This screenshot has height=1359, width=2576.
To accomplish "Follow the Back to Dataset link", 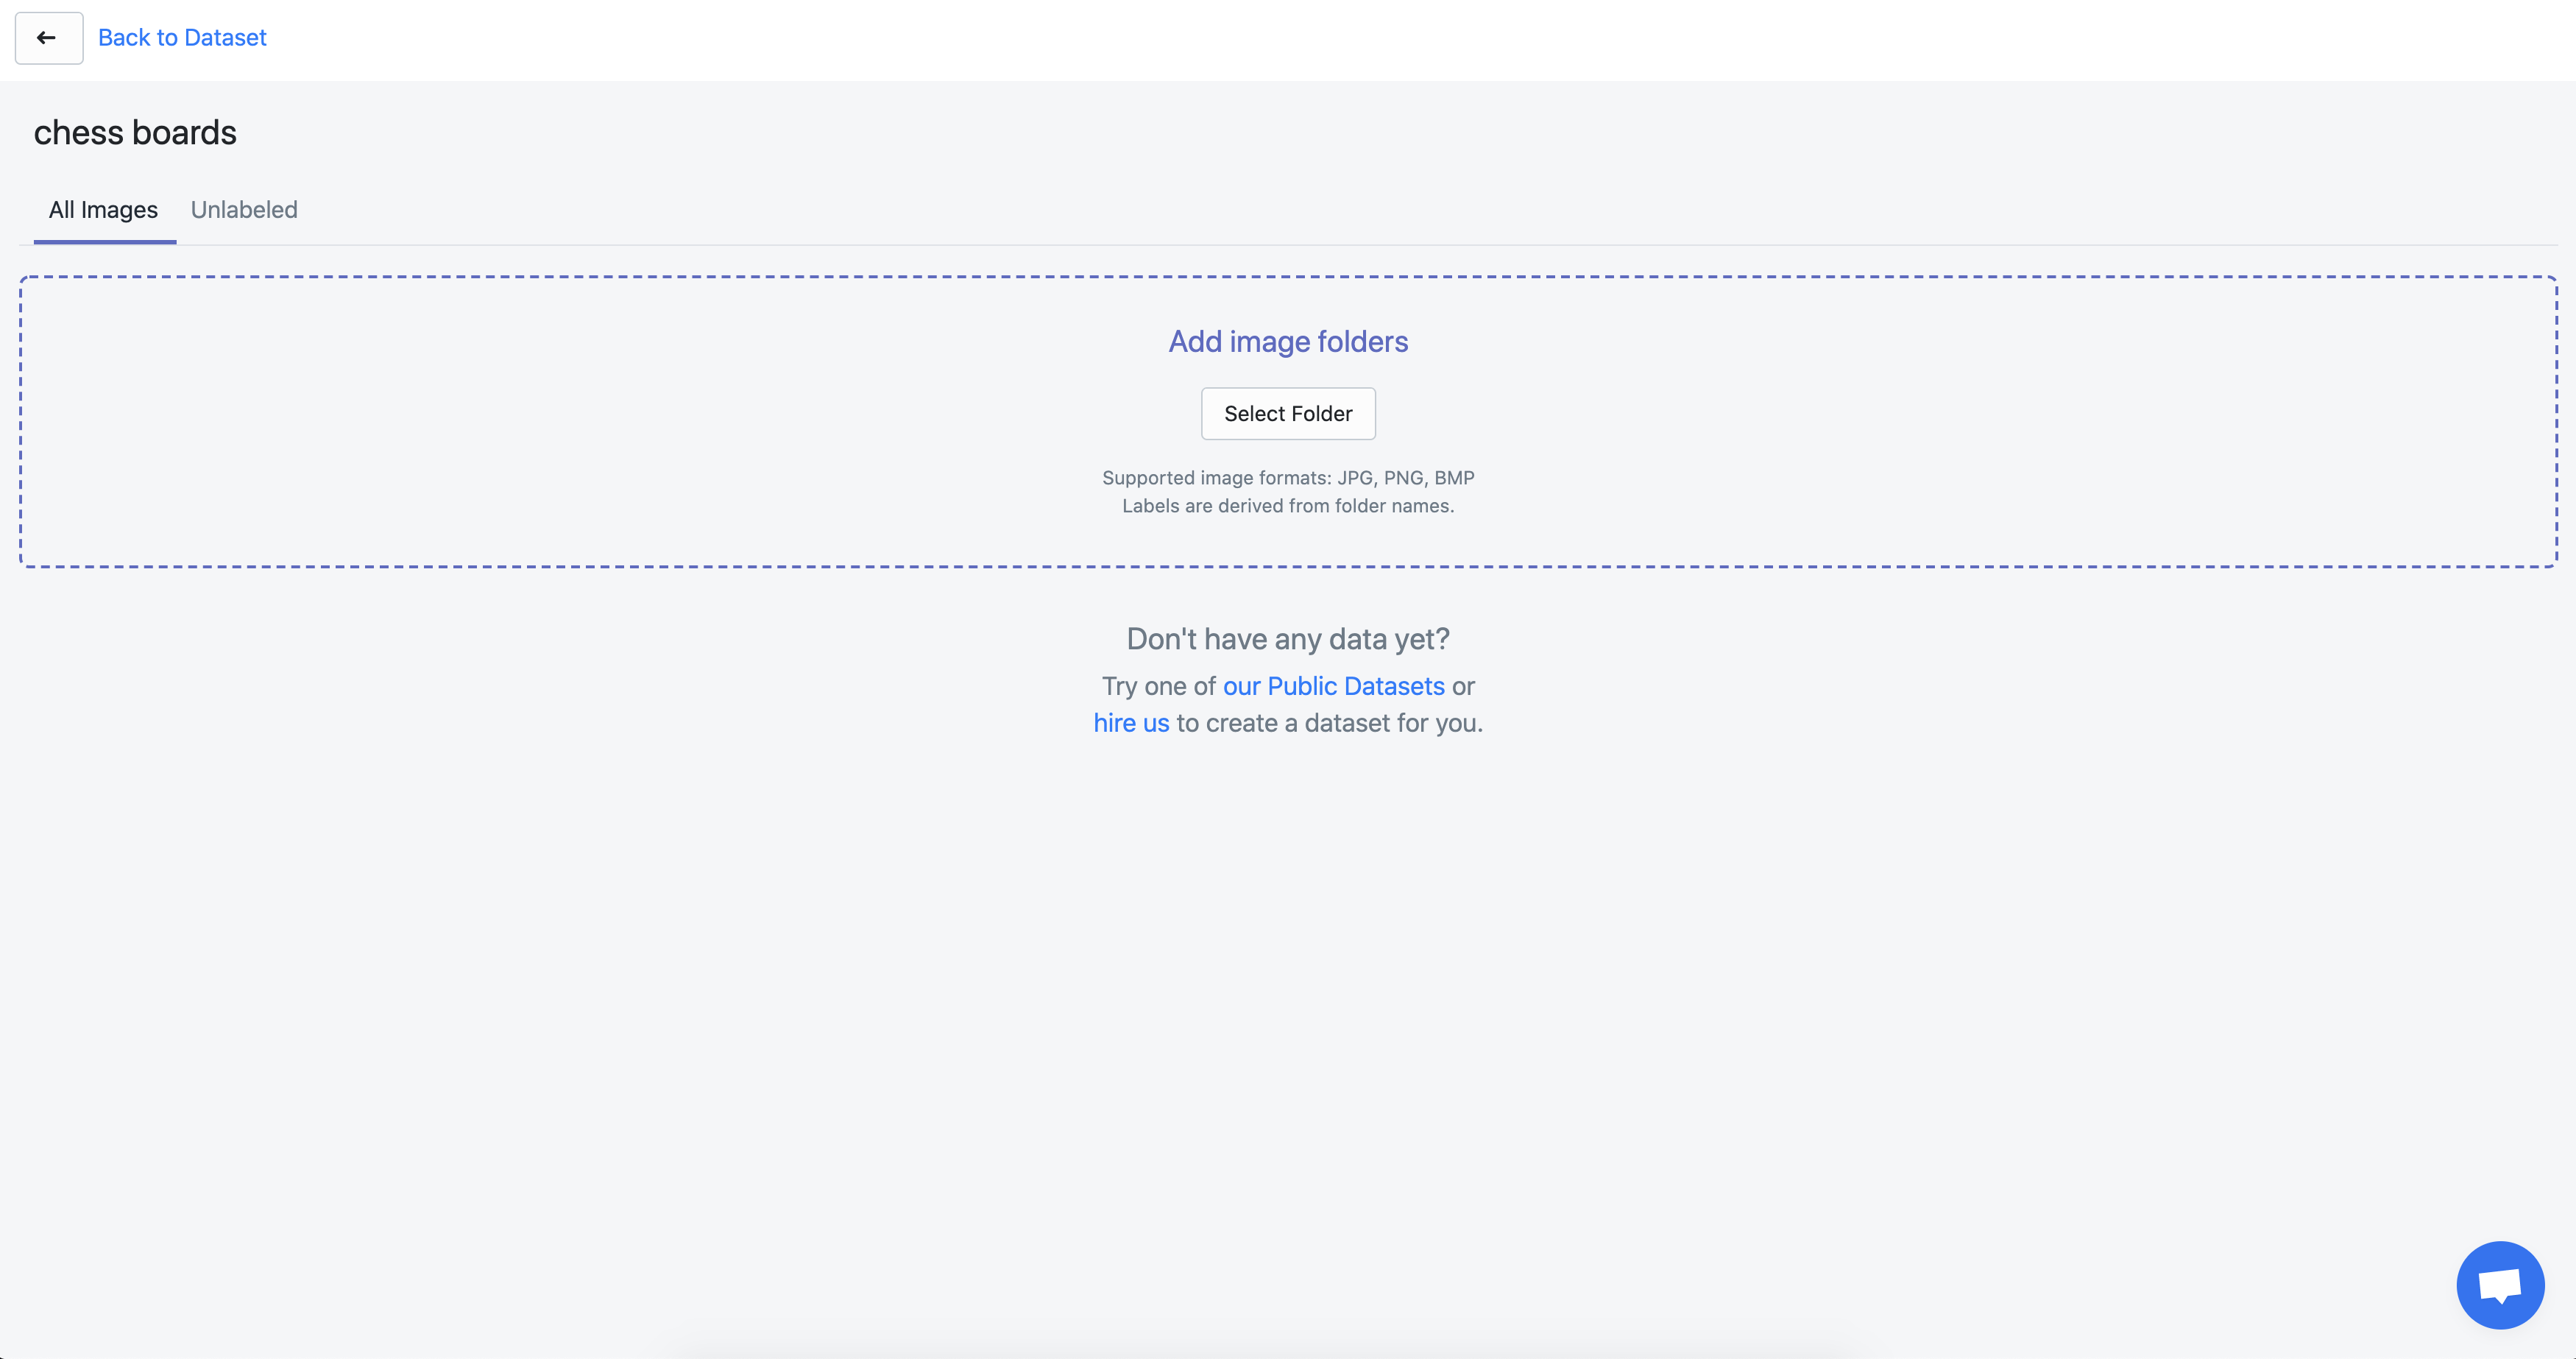I will [x=182, y=38].
